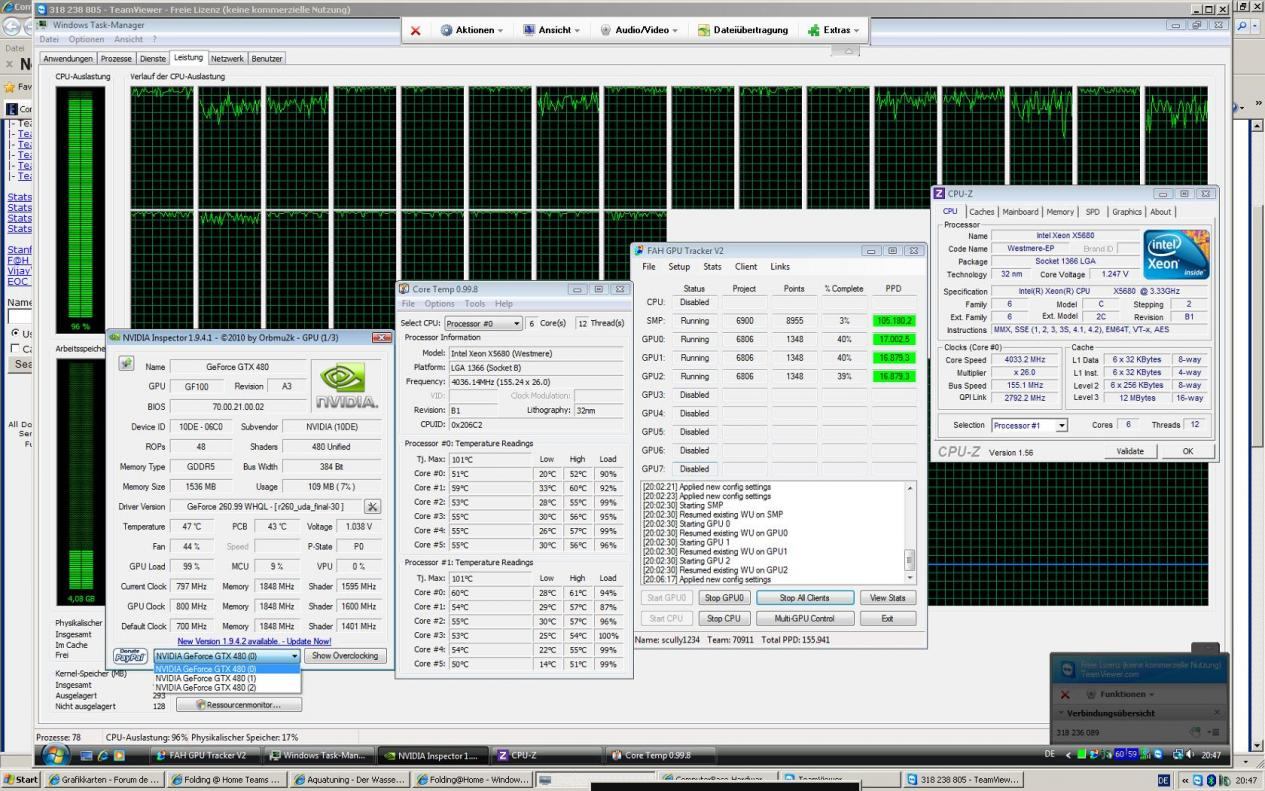1265x791 pixels.
Task: Click the Show Overclocking button
Action: pyautogui.click(x=344, y=656)
